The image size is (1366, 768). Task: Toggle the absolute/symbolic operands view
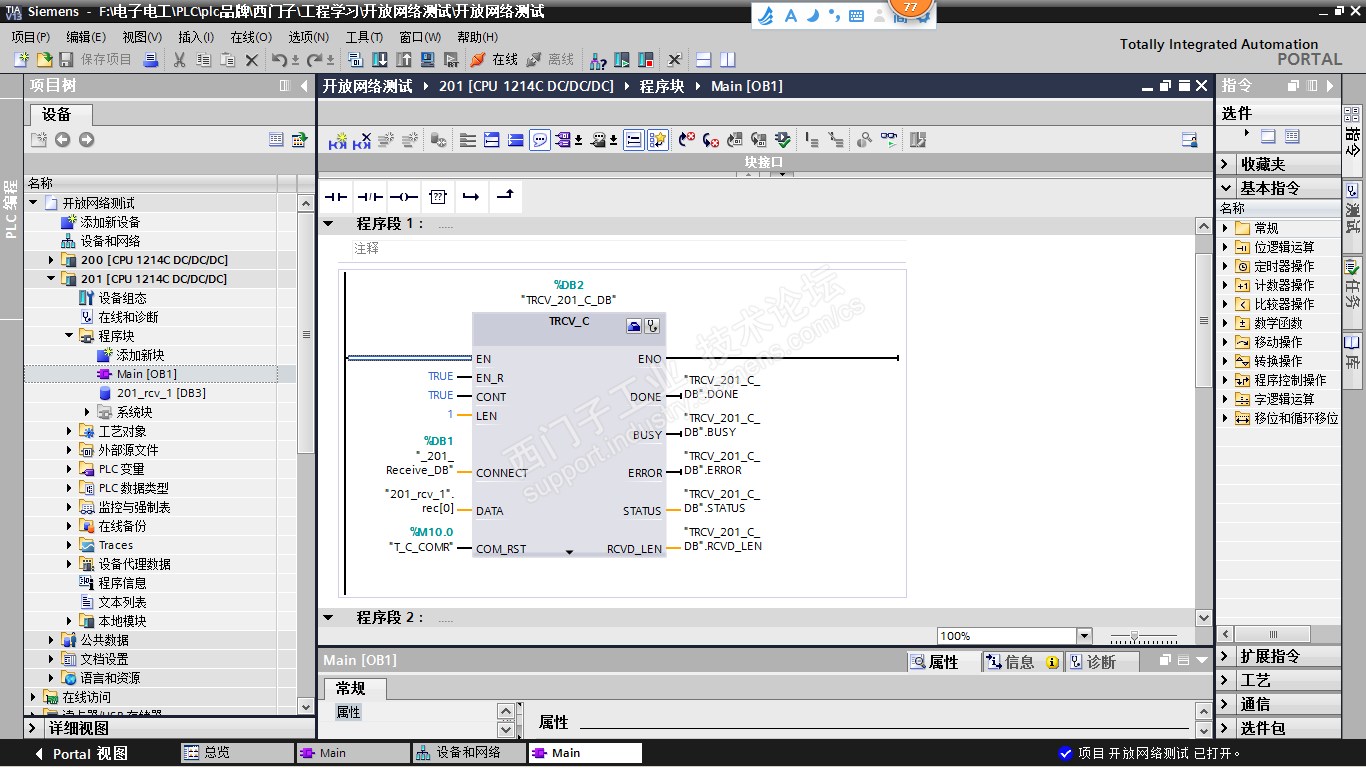[x=565, y=140]
